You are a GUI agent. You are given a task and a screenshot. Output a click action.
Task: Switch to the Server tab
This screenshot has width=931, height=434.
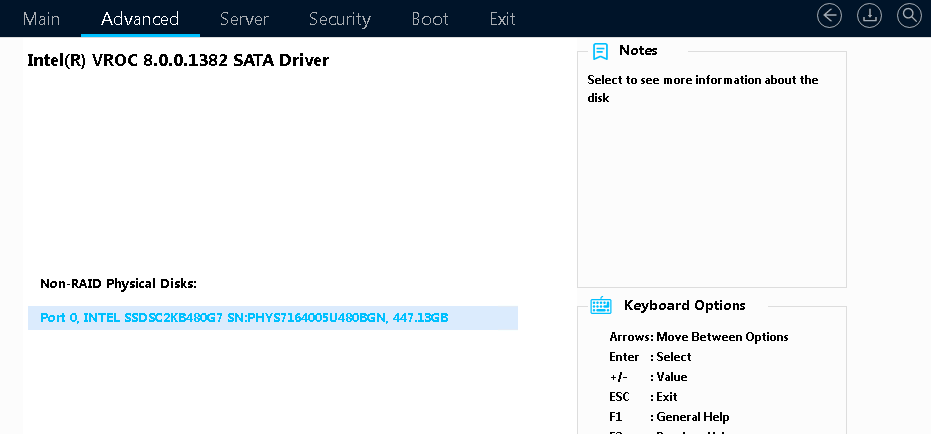pos(244,18)
